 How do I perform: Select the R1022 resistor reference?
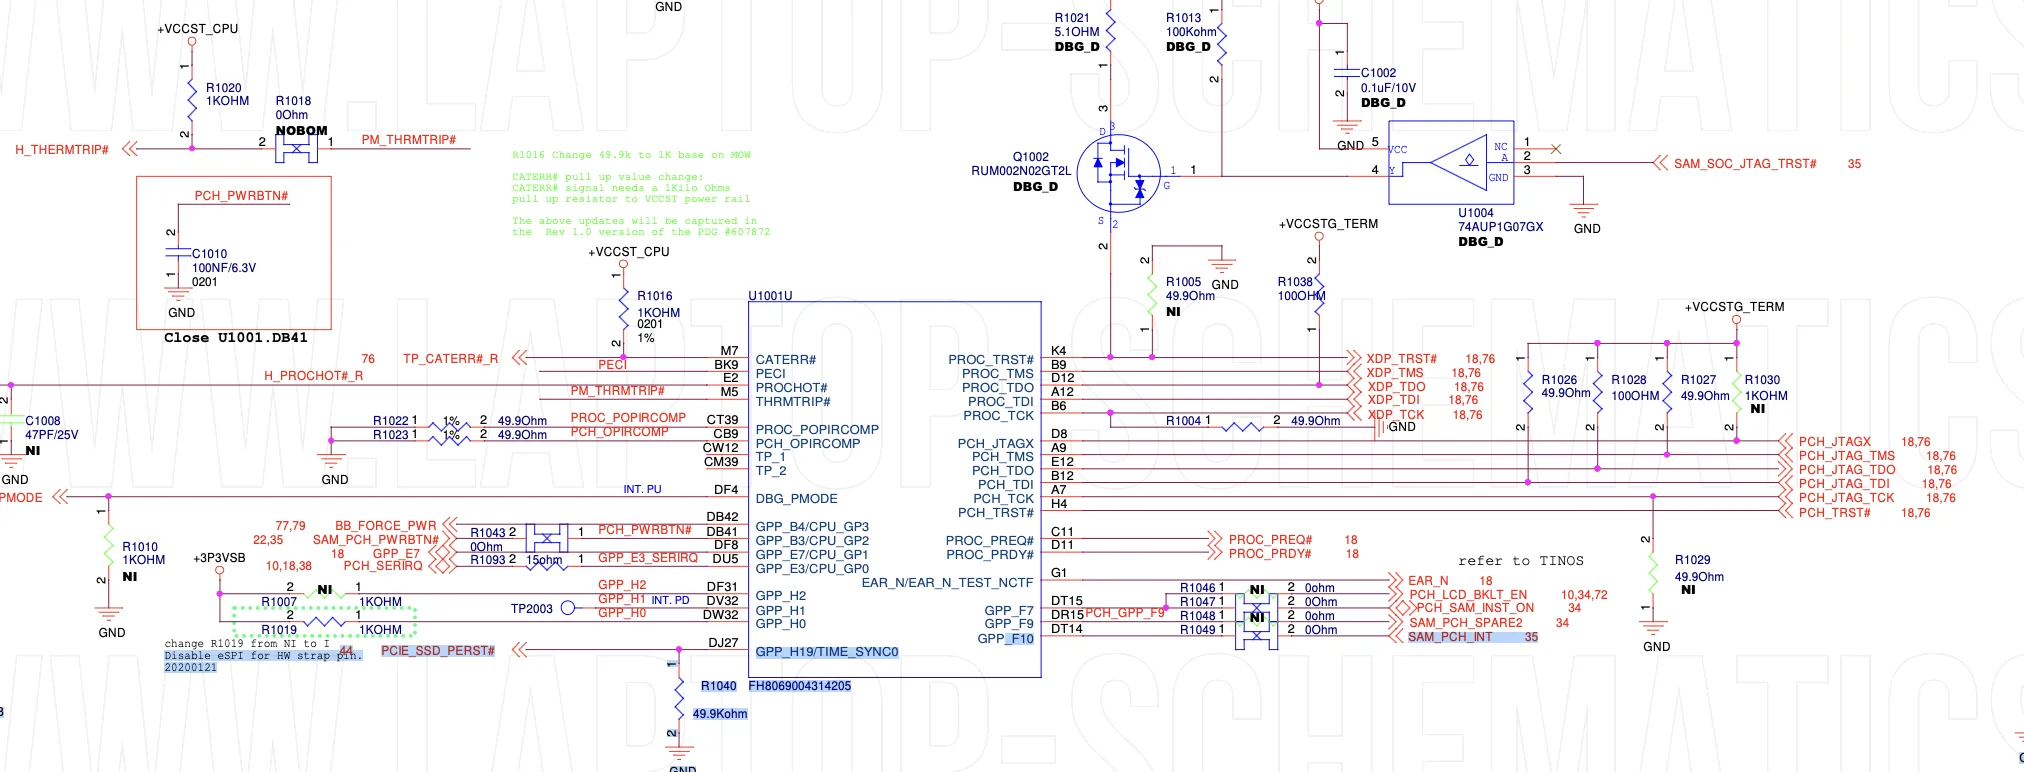click(x=391, y=421)
